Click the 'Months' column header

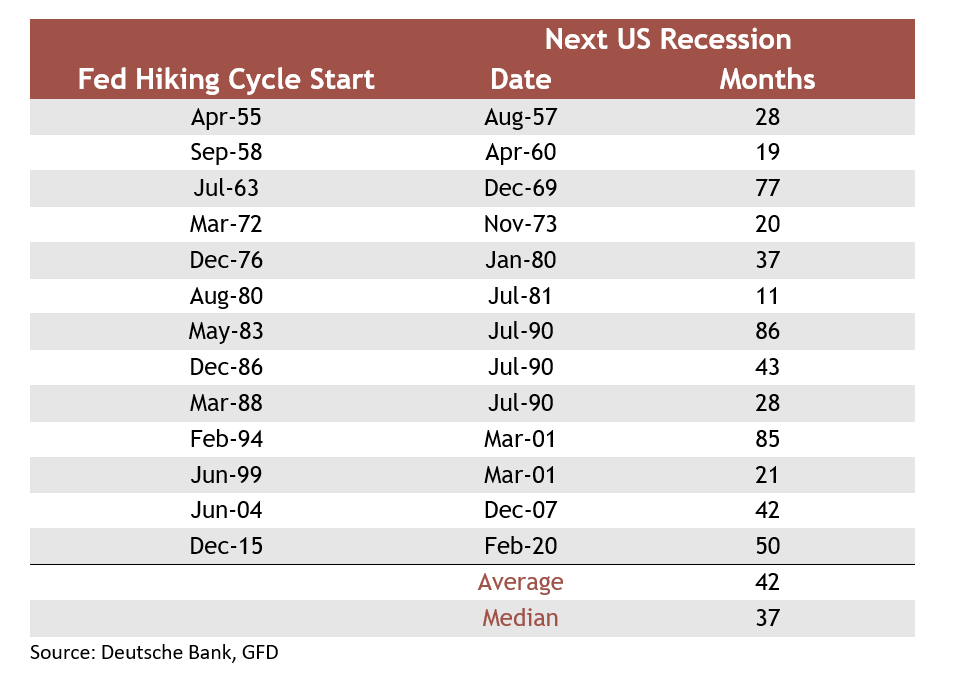[767, 79]
